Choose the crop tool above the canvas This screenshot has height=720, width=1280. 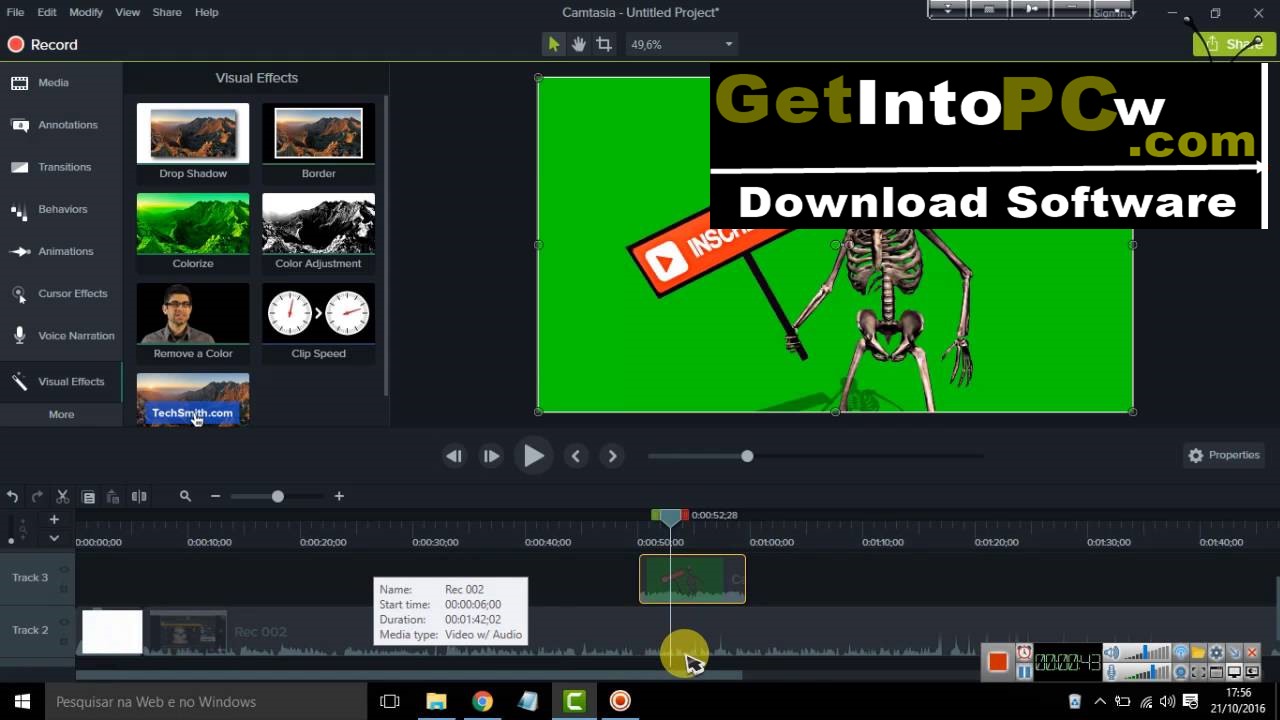(x=604, y=44)
